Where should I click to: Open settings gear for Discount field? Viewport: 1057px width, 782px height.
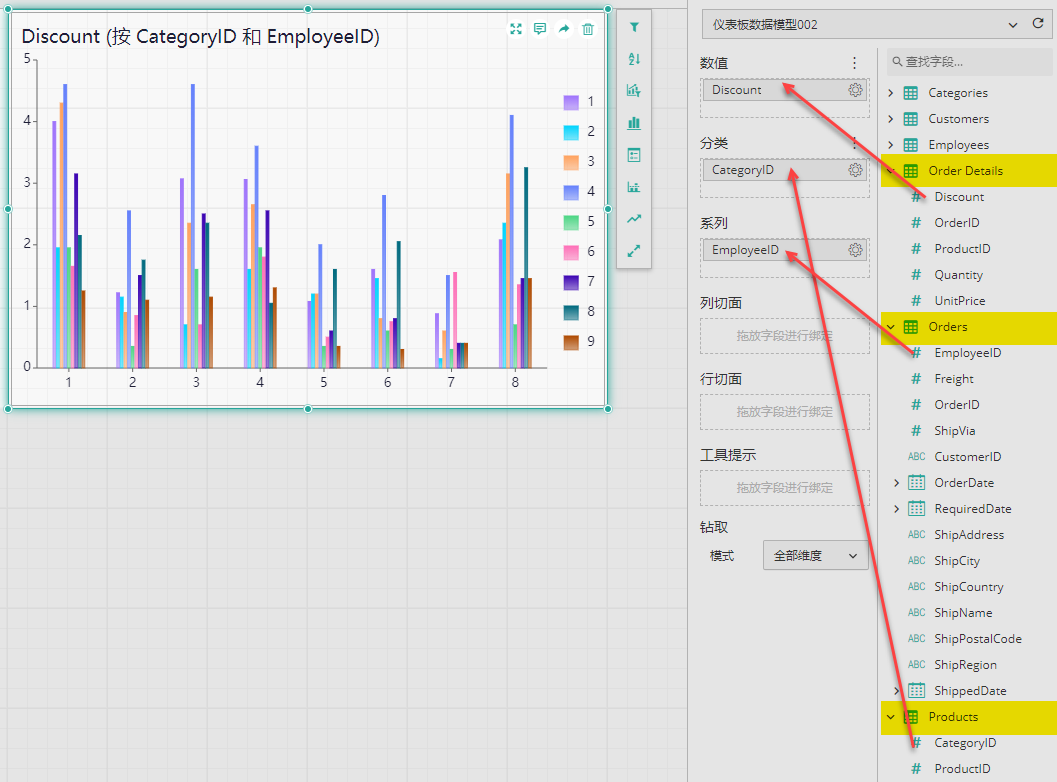855,90
